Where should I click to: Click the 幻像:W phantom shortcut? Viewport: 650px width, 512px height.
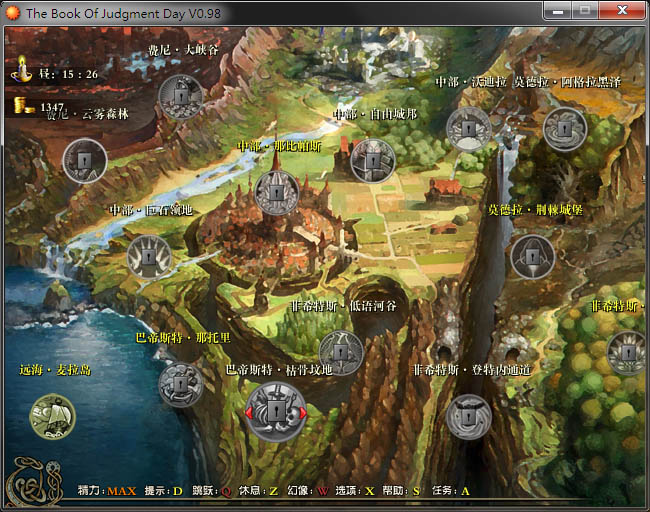pyautogui.click(x=308, y=491)
